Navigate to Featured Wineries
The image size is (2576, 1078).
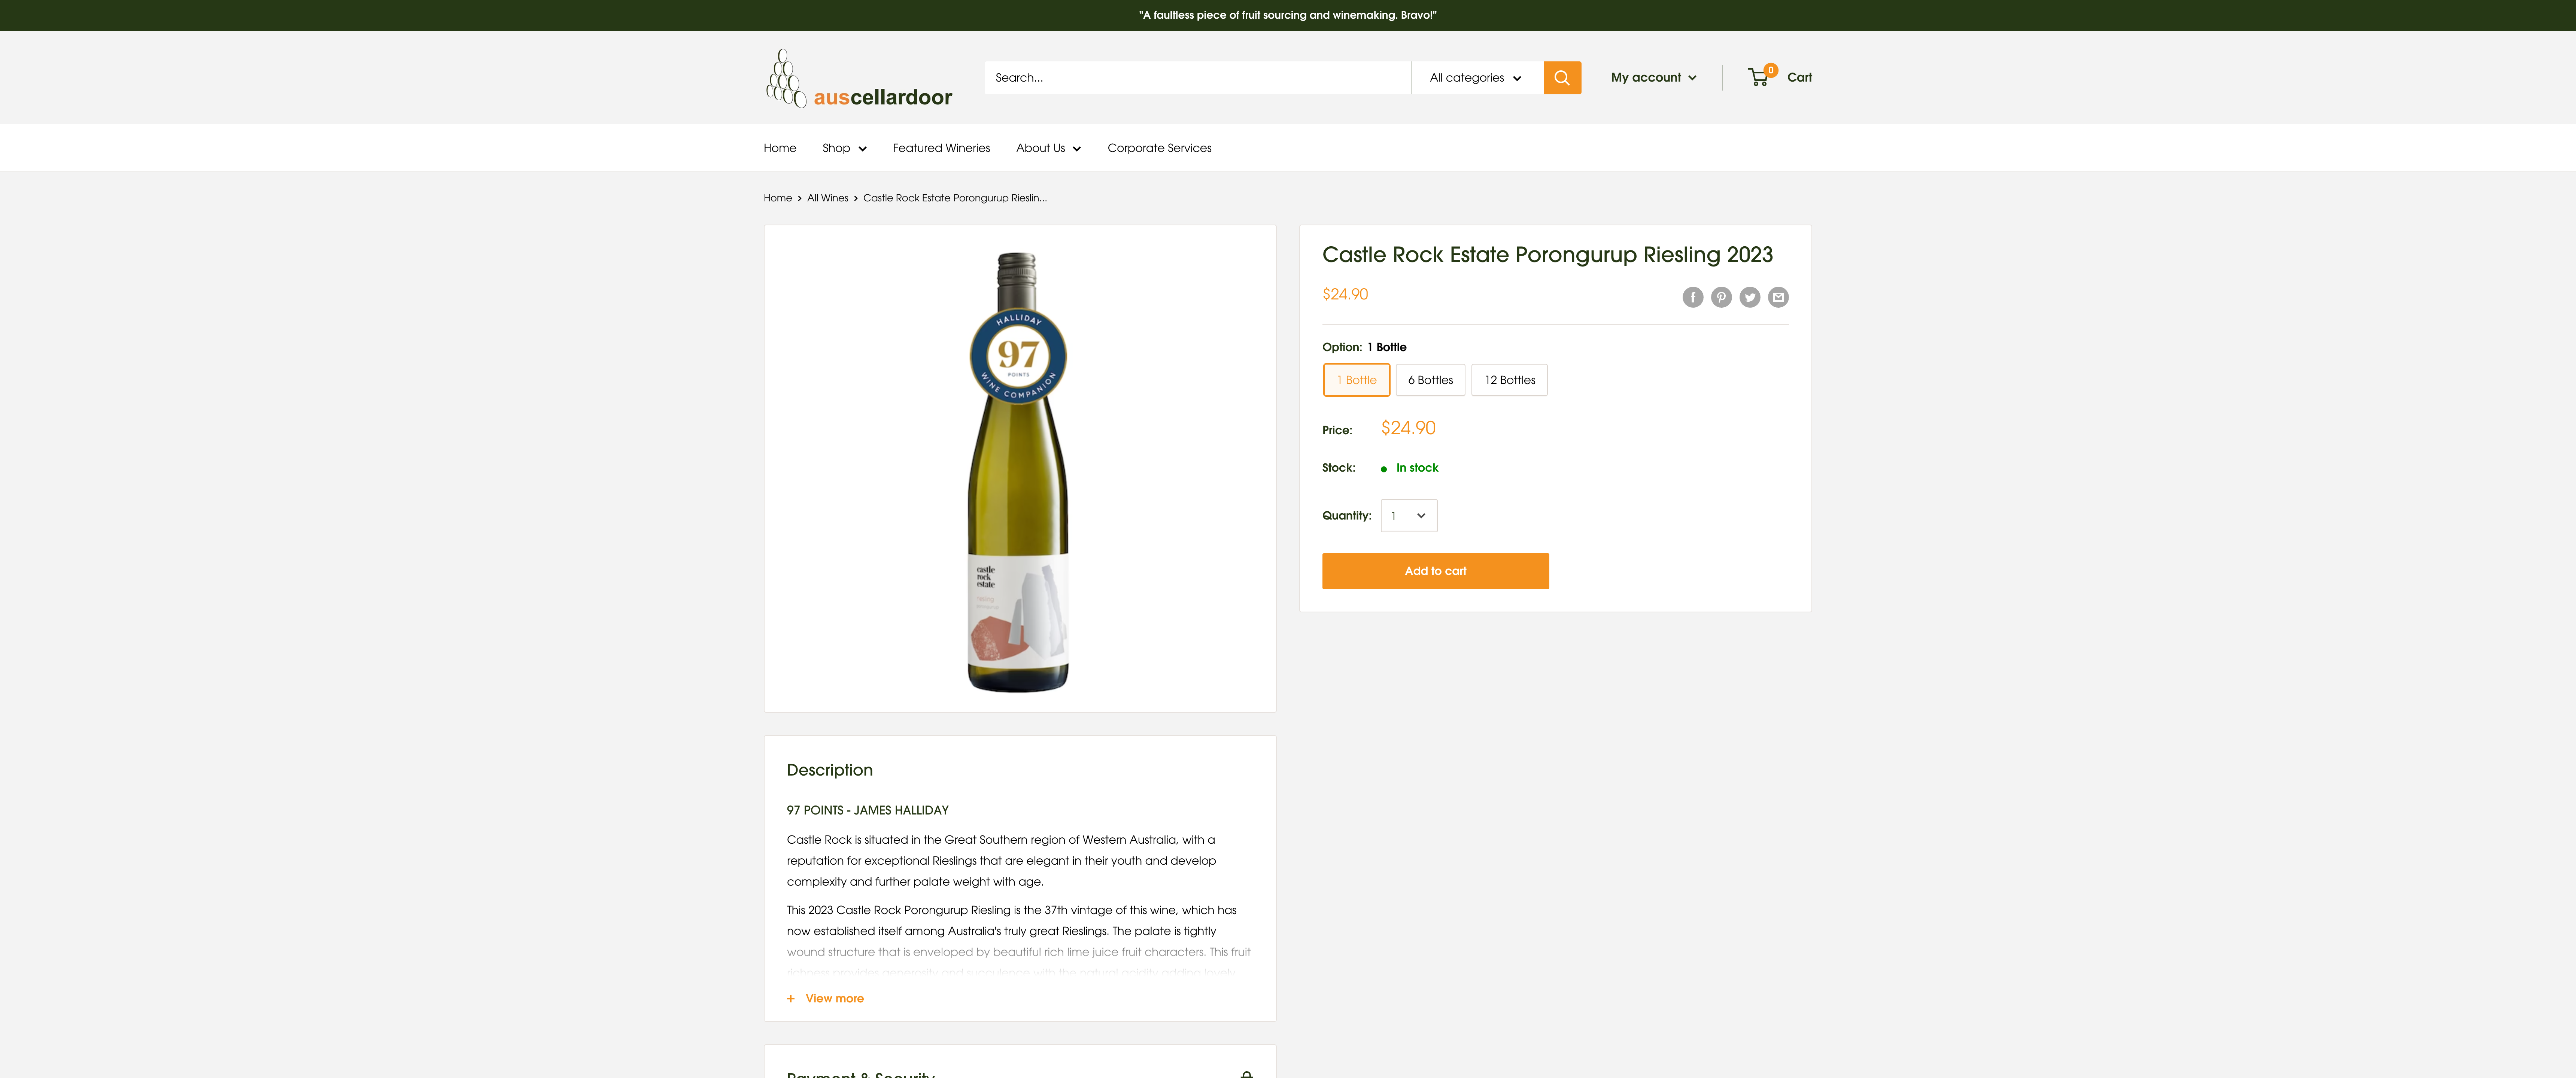coord(941,147)
